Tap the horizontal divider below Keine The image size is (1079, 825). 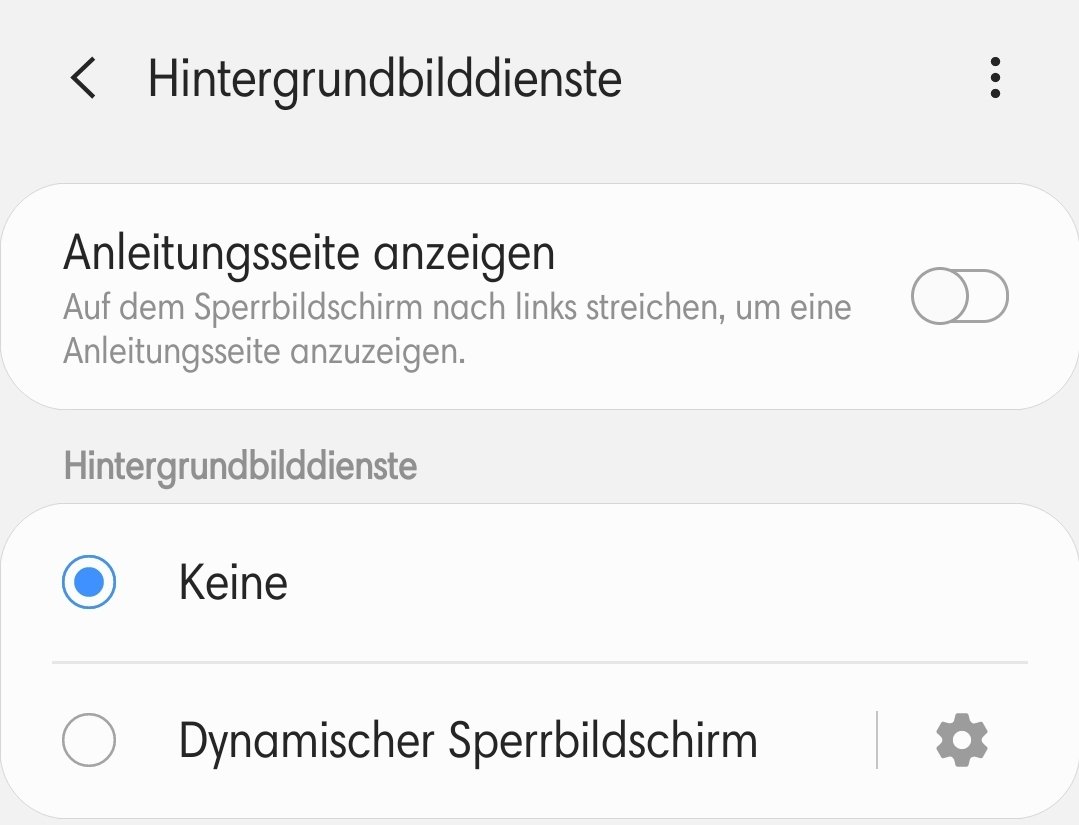[540, 663]
